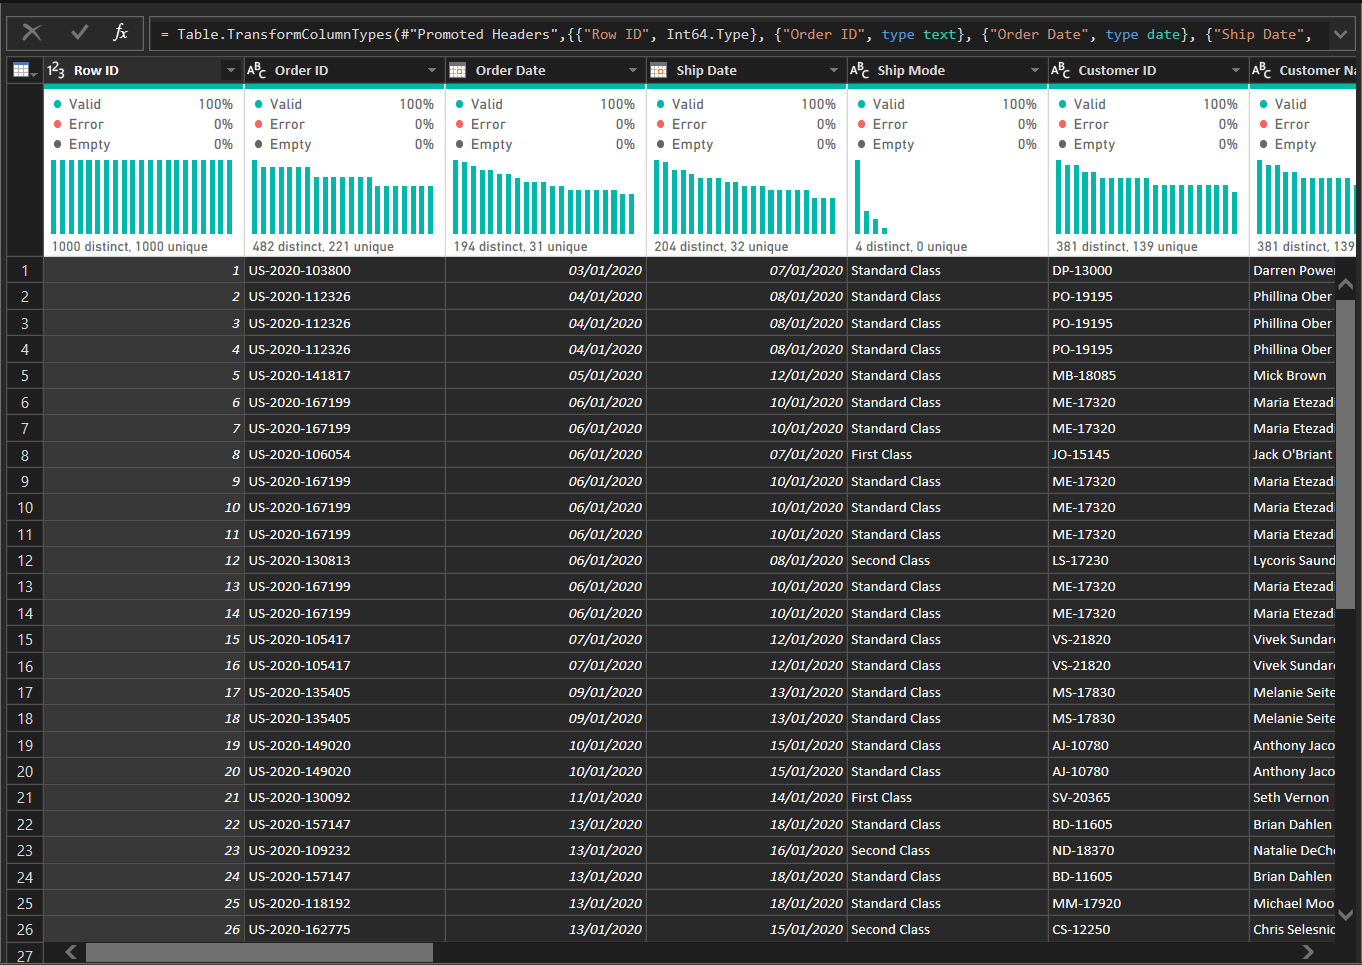Image resolution: width=1362 pixels, height=965 pixels.
Task: Click the vertical scrollbar down arrow
Action: pyautogui.click(x=1345, y=914)
